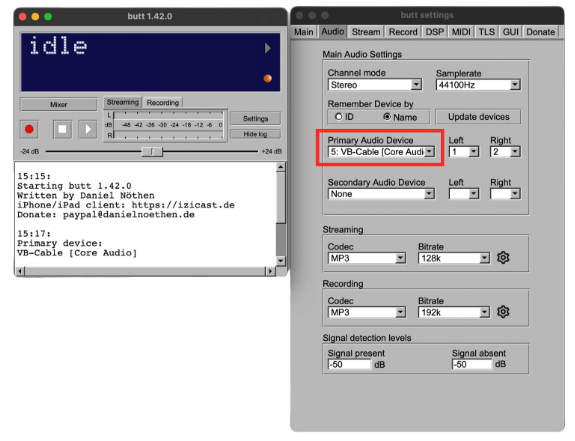Click the Settings button in butt window
Screen dimensions: 575x441
tap(256, 118)
